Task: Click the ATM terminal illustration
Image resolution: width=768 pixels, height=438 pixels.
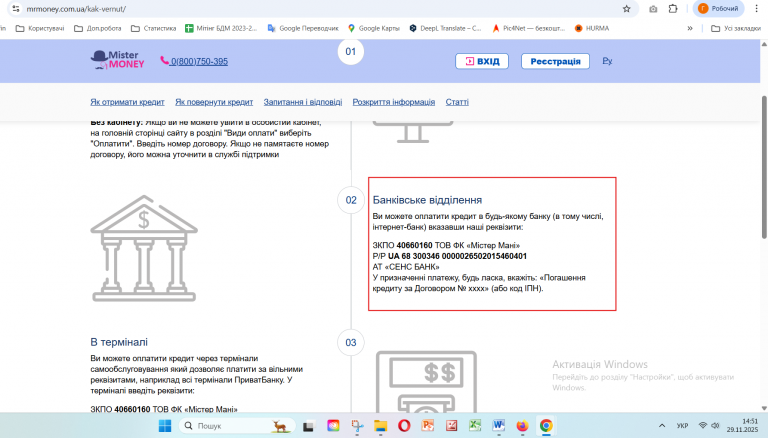Action: click(x=426, y=381)
